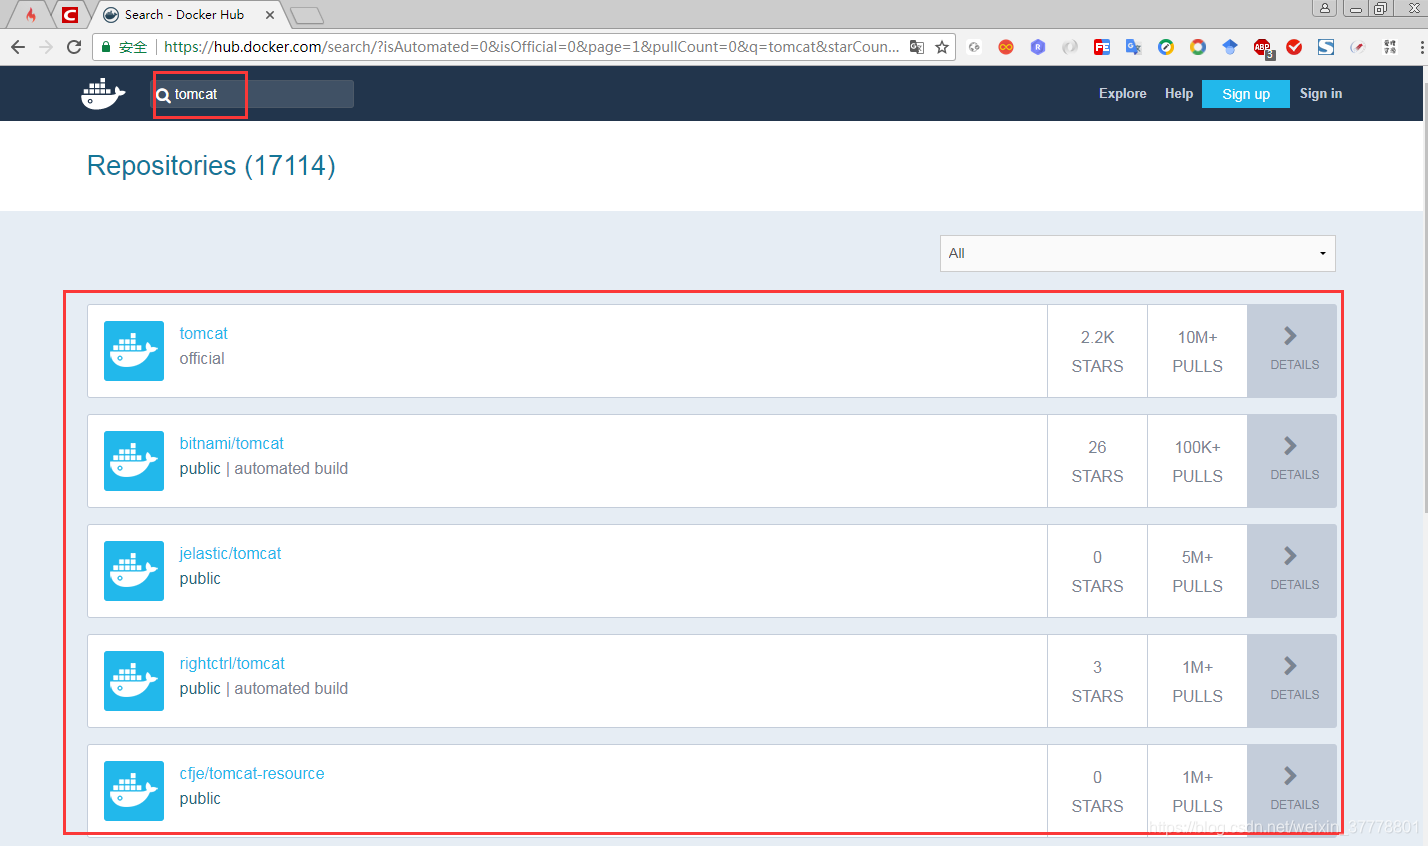The height and width of the screenshot is (846, 1428).
Task: Open a new browser tab
Action: 307,15
